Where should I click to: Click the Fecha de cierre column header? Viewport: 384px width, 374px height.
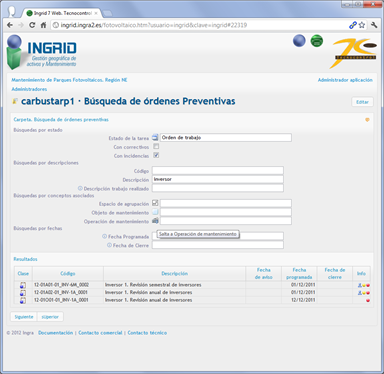[335, 273]
